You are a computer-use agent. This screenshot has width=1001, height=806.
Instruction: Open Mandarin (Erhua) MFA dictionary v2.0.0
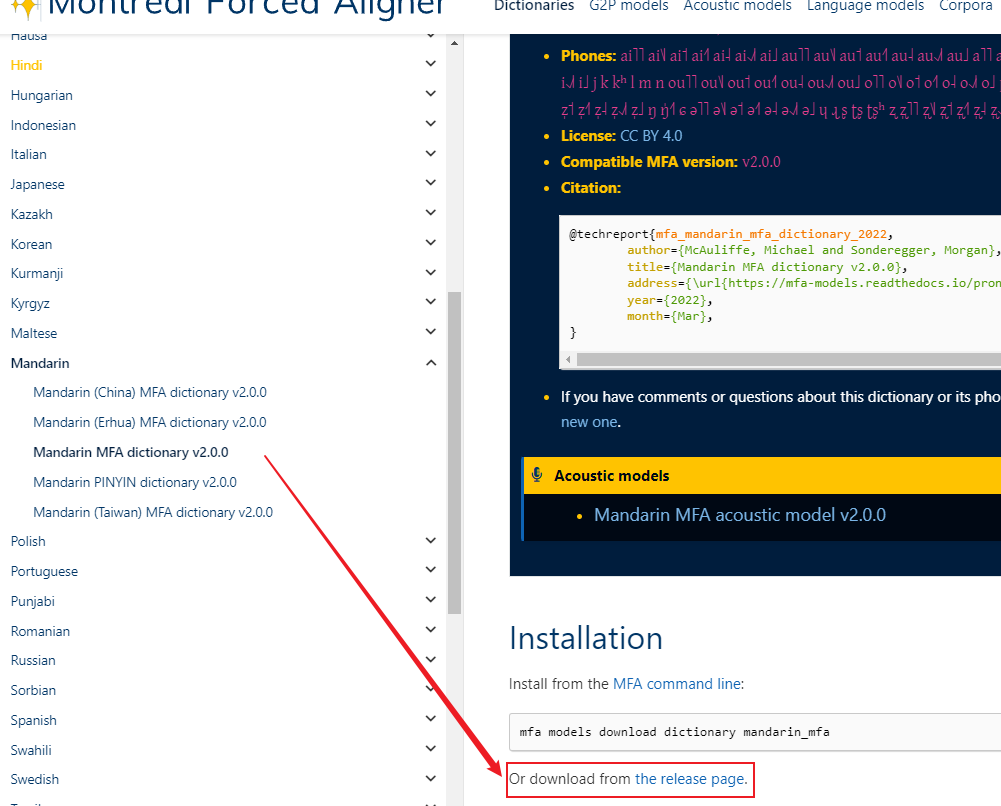(x=150, y=422)
